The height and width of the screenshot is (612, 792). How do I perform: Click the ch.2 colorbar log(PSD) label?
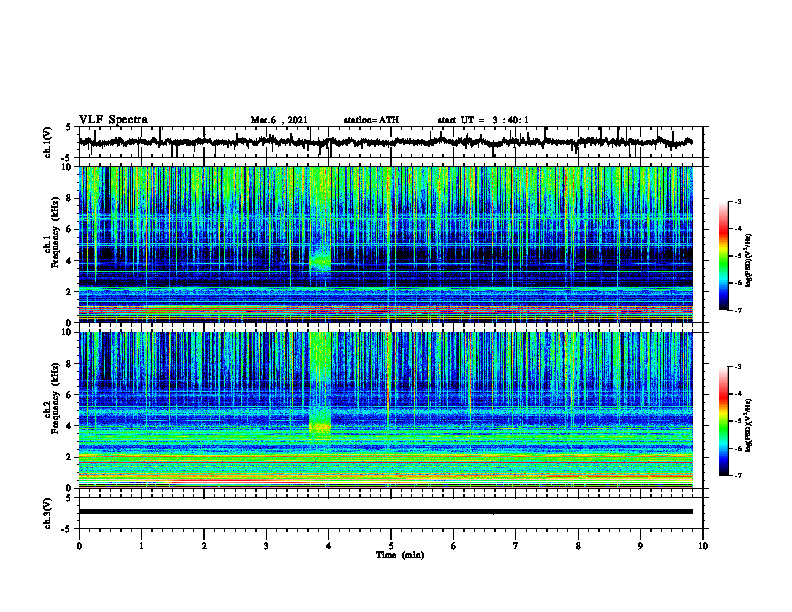click(x=749, y=425)
